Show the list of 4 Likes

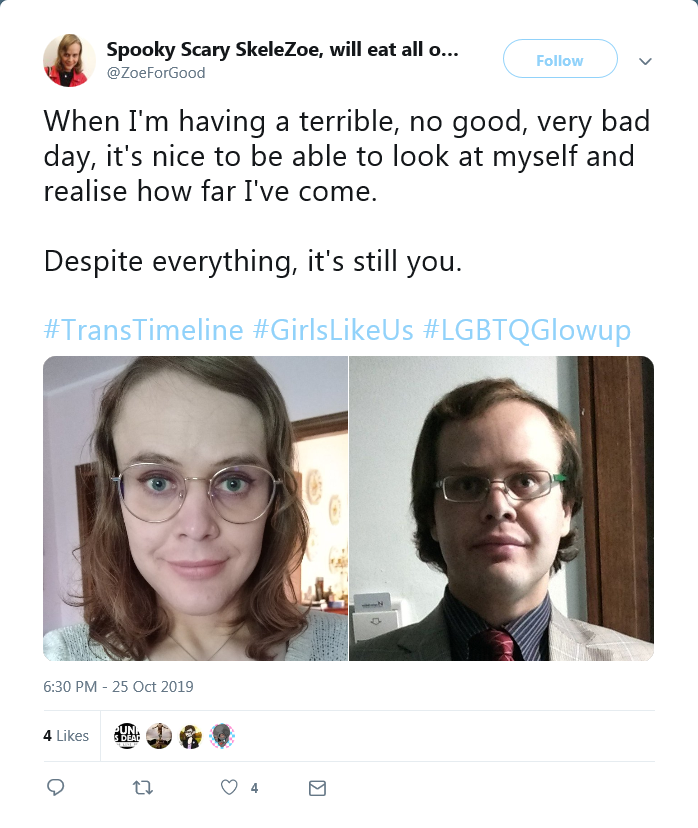(x=66, y=736)
